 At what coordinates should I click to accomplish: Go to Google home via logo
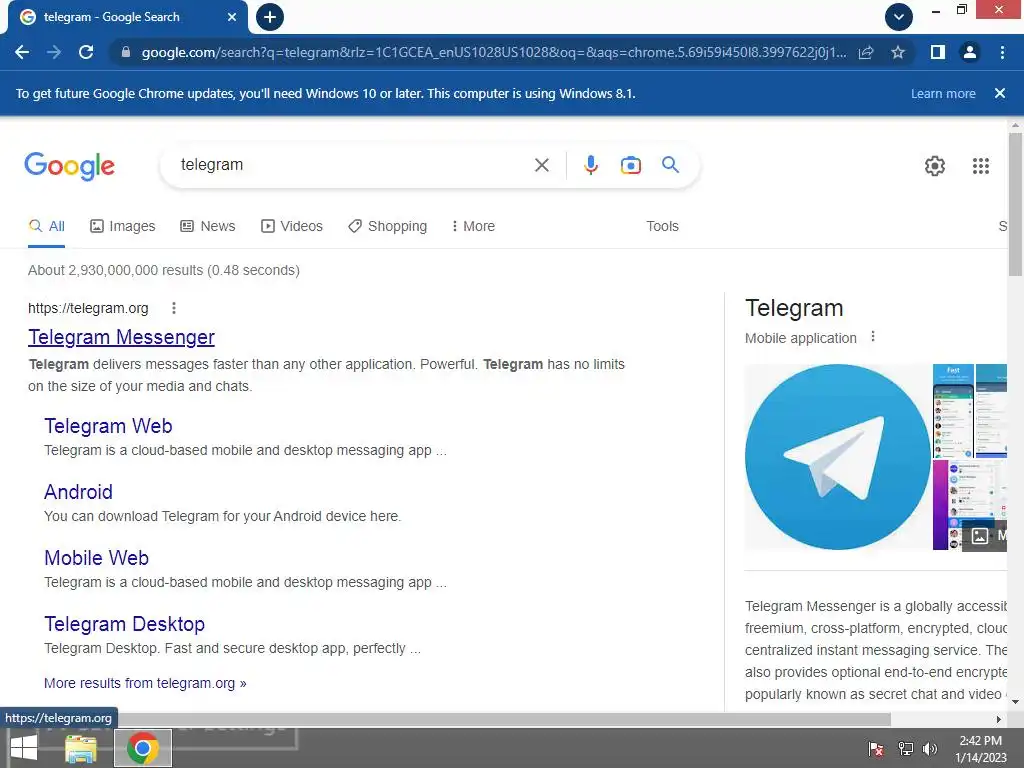pos(69,166)
